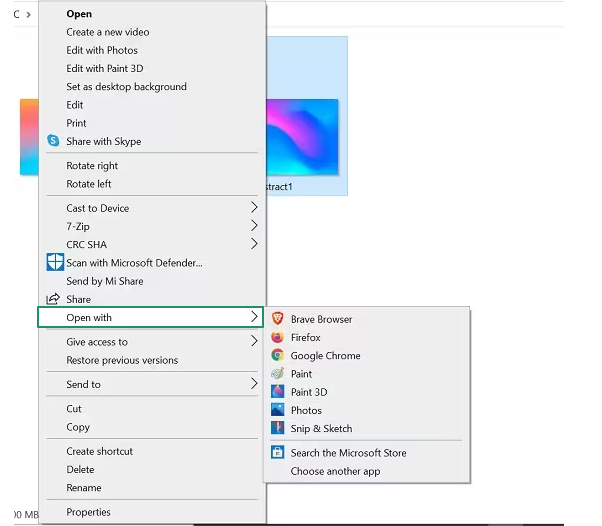
Task: Click the Skype icon beside Share with Skype
Action: point(53,141)
